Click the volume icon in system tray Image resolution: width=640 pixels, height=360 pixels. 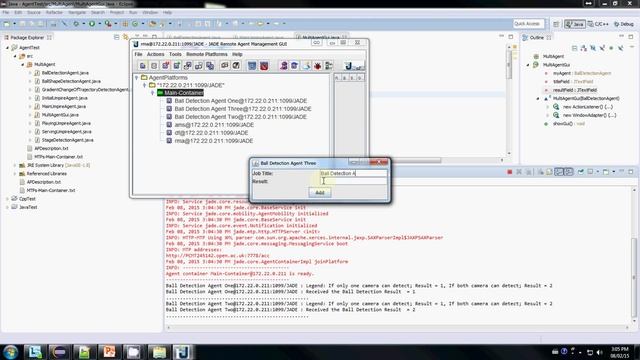click(600, 352)
